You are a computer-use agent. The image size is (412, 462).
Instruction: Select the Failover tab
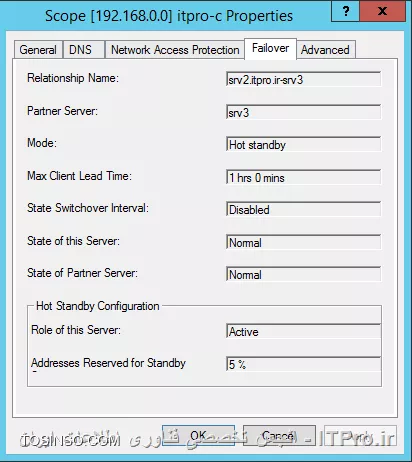pos(270,48)
